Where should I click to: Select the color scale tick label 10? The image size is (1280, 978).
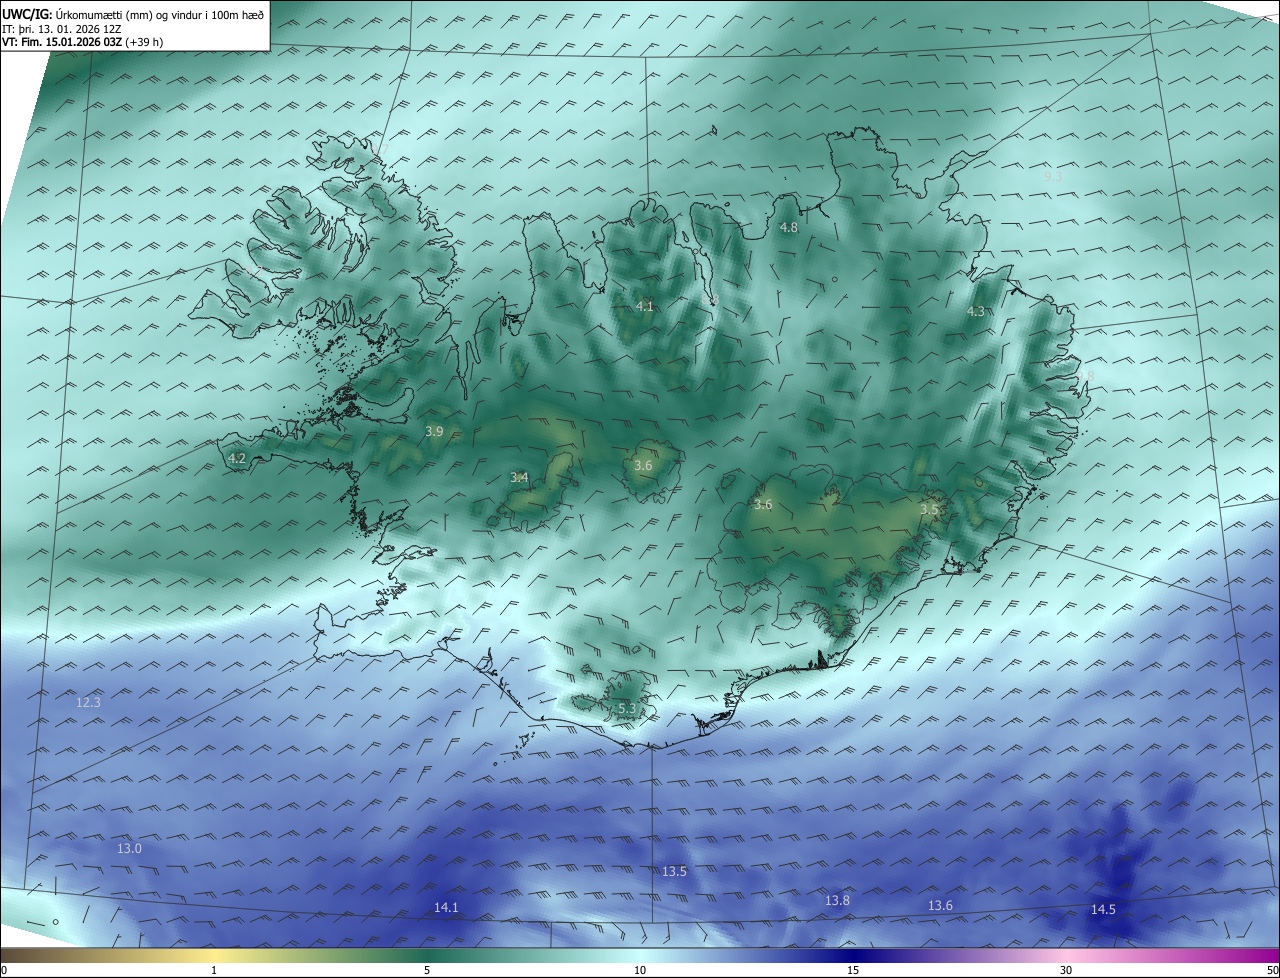[640, 970]
